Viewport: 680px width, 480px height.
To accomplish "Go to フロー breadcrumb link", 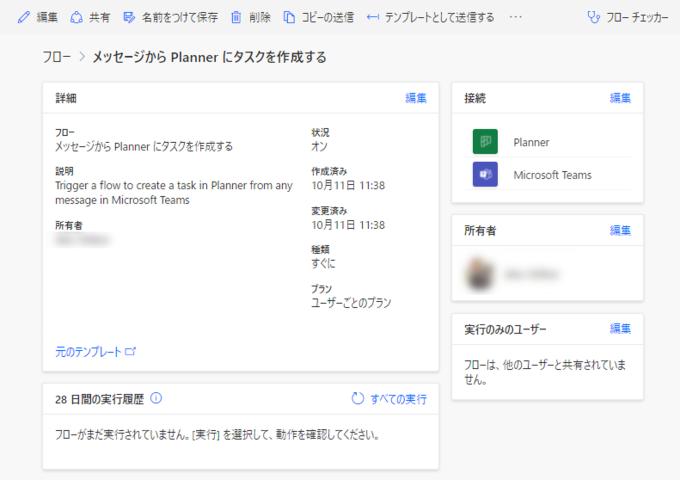I will coord(56,57).
